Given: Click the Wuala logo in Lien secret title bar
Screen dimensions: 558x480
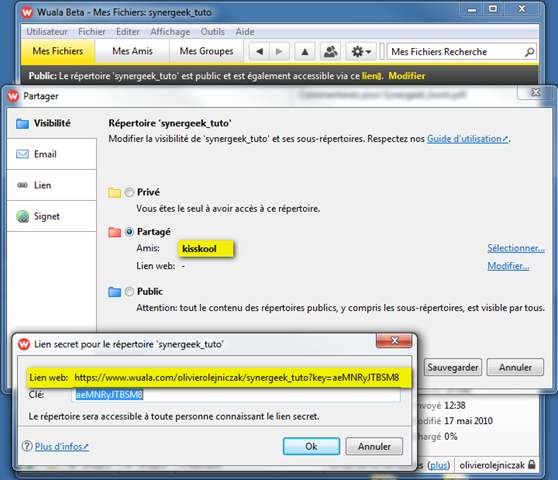Looking at the screenshot, I should coord(24,344).
